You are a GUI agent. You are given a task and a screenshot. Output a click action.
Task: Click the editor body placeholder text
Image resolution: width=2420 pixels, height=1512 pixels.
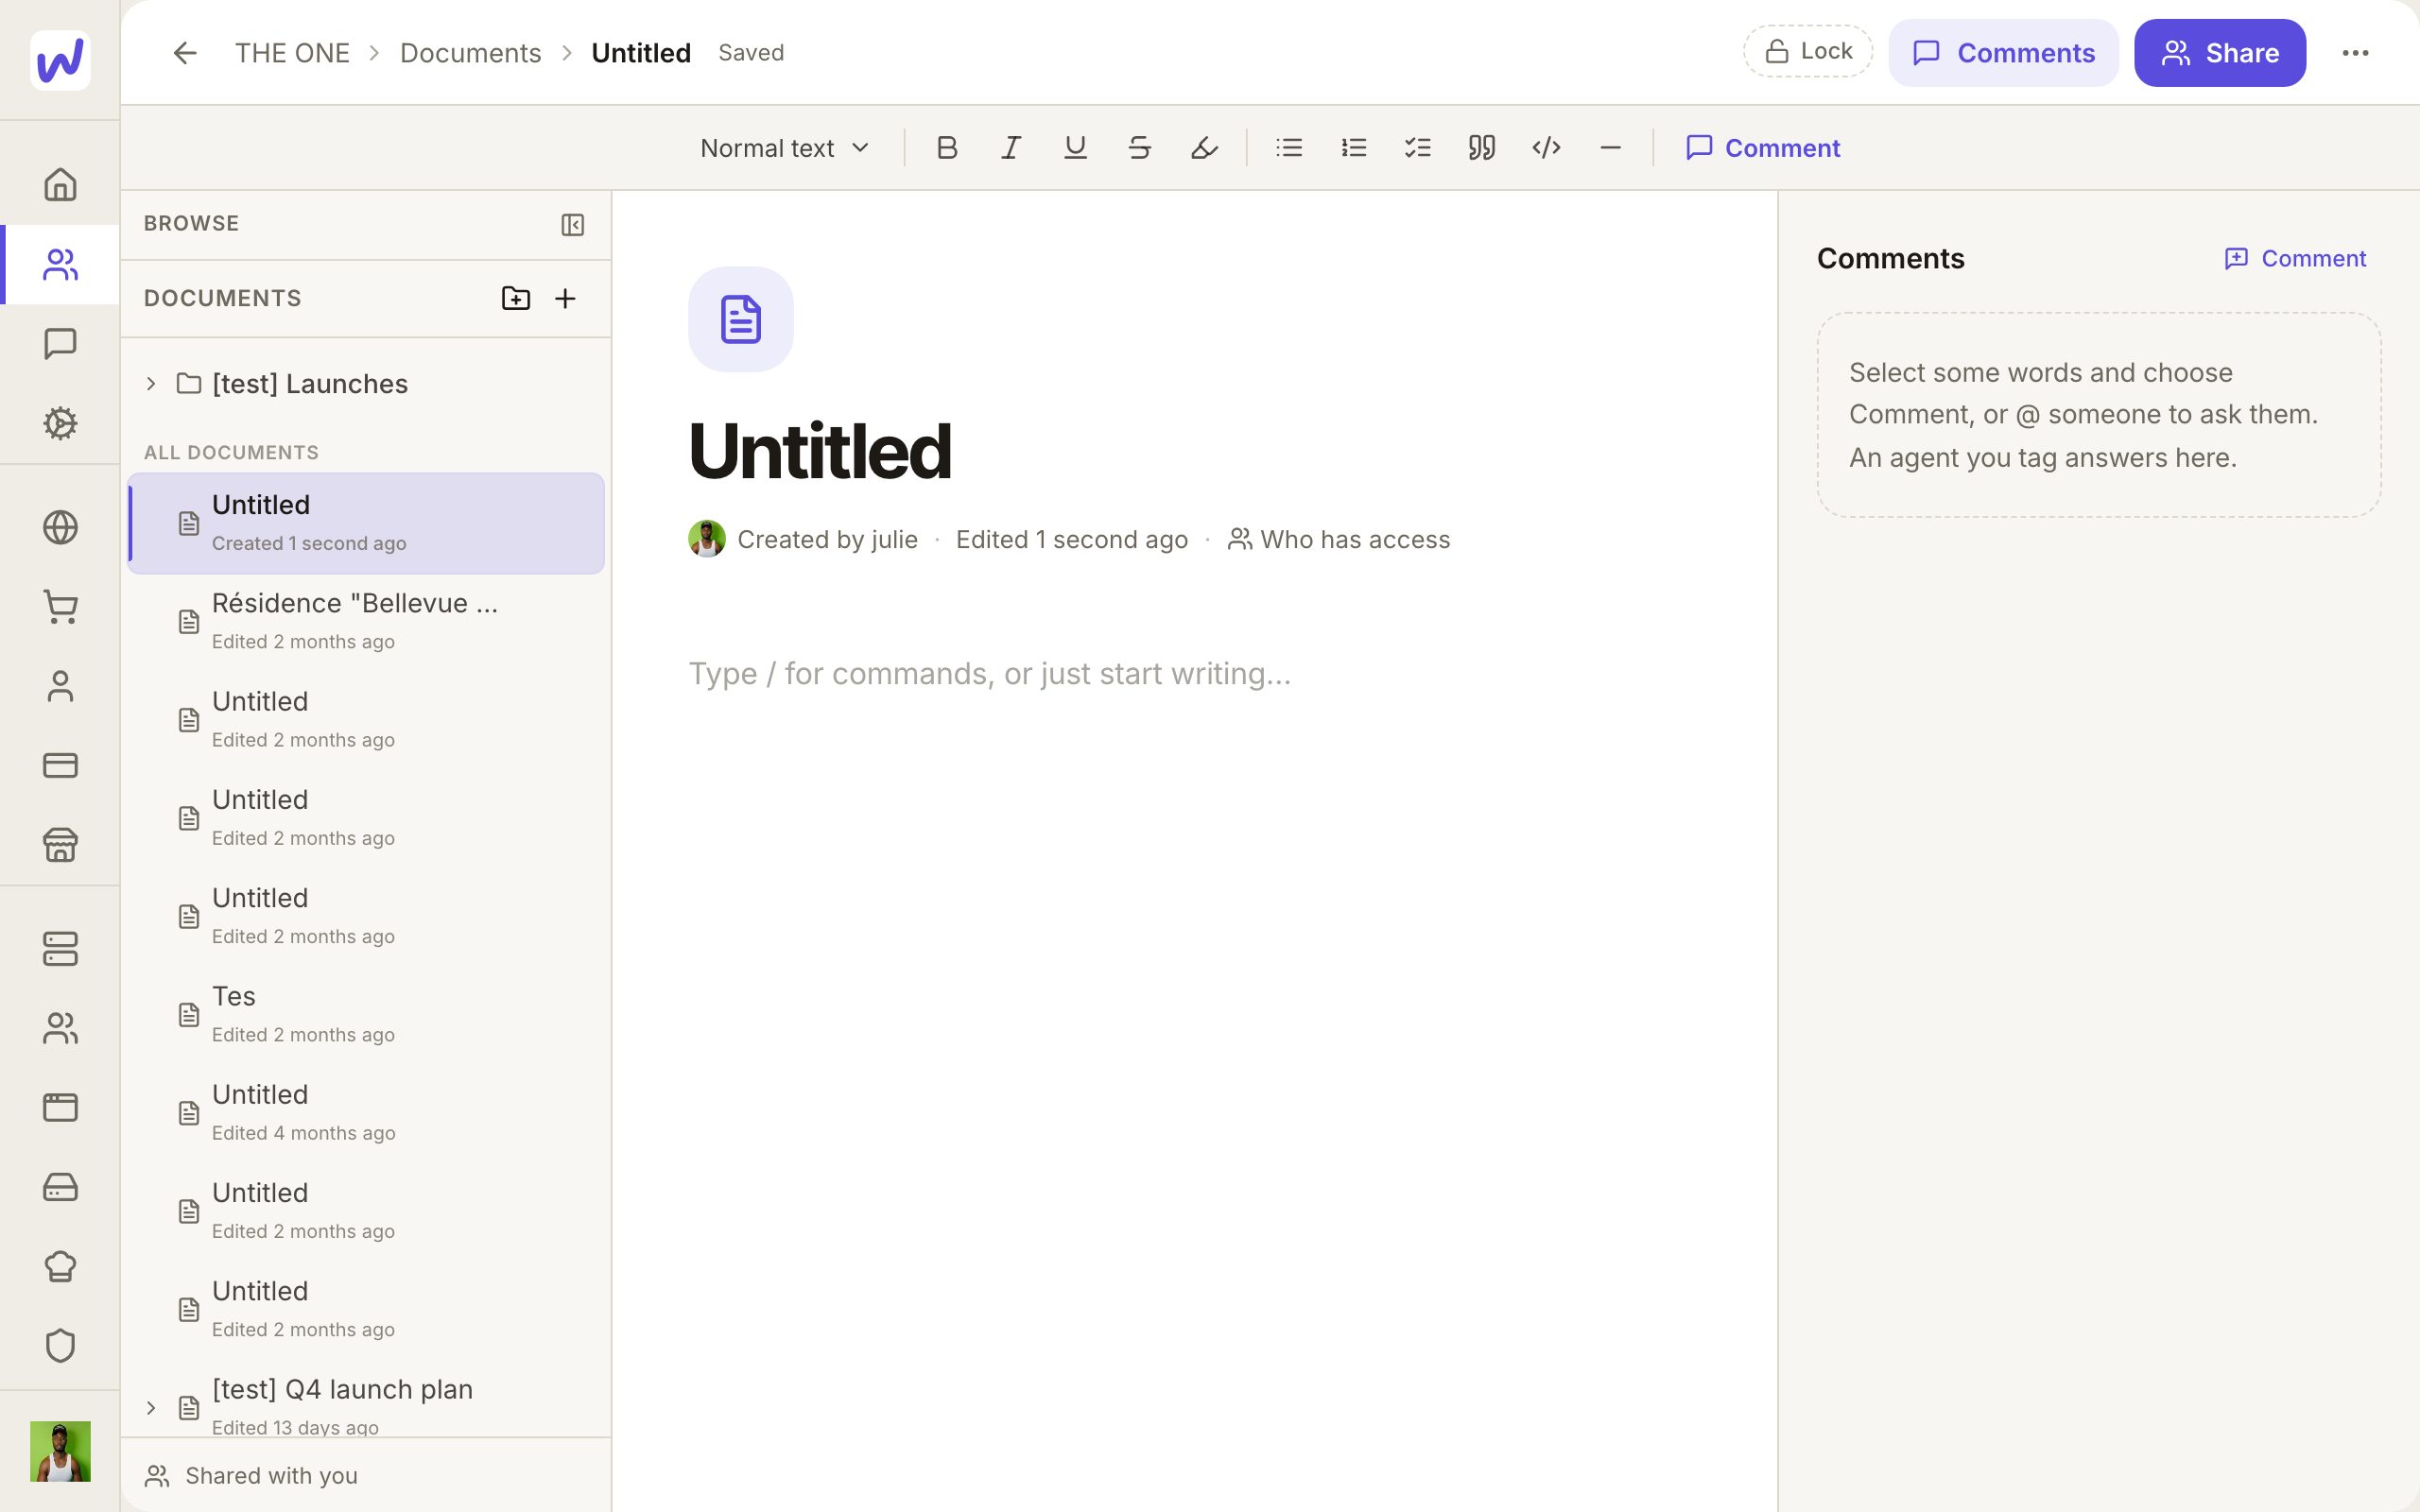click(990, 673)
